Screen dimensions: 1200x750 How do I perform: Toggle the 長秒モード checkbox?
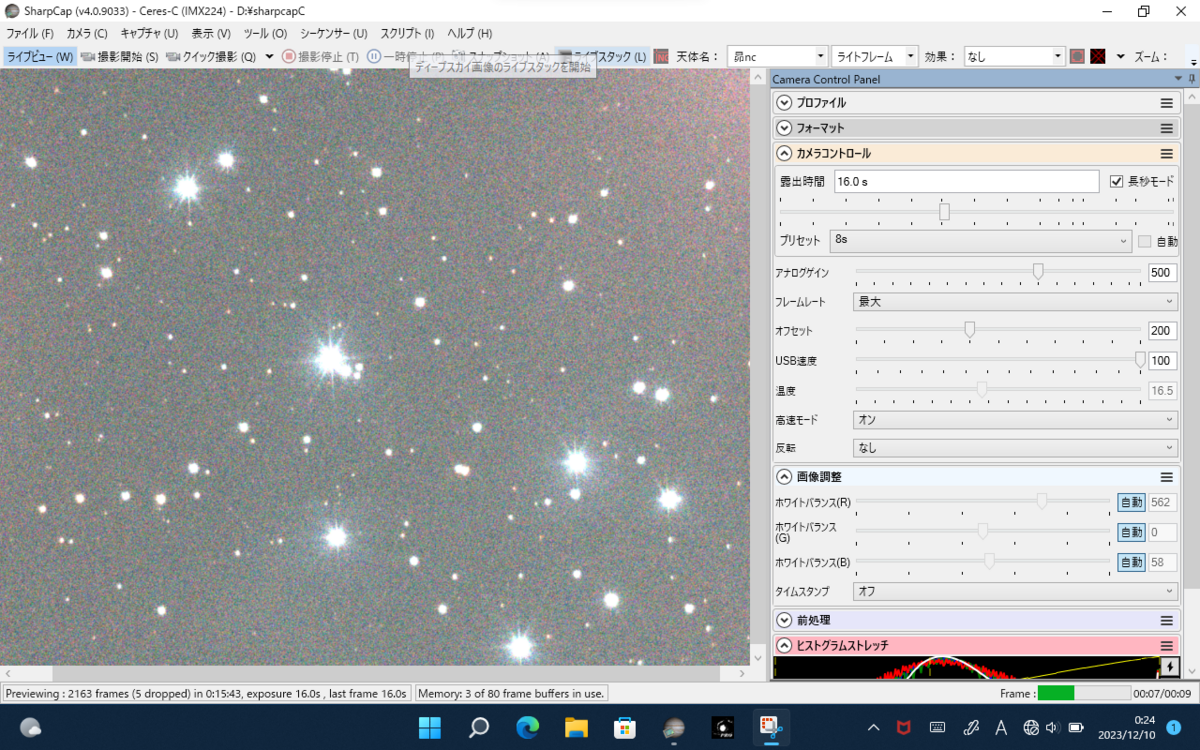coord(1118,181)
